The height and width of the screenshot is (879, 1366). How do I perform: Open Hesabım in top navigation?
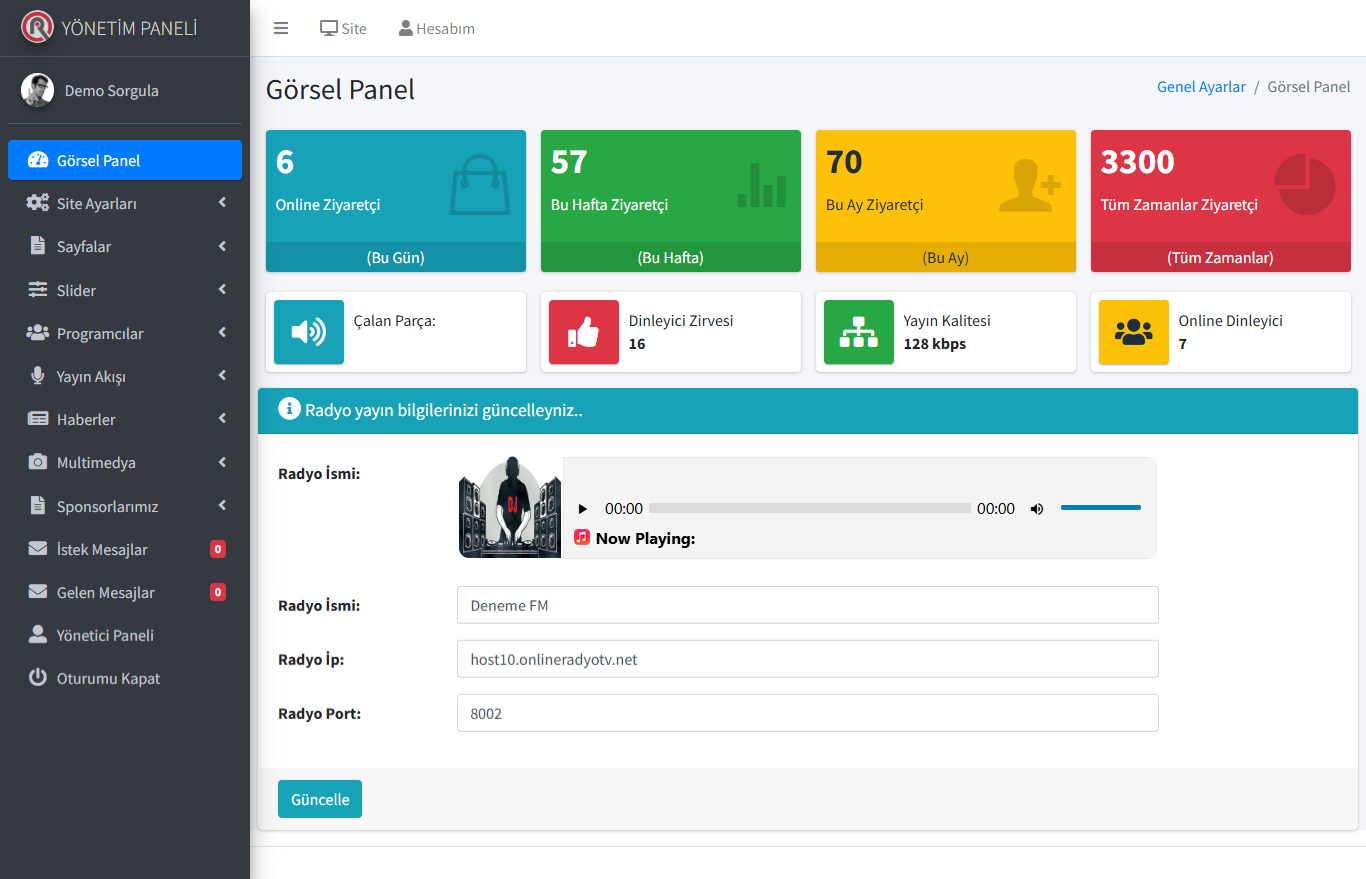pos(436,28)
